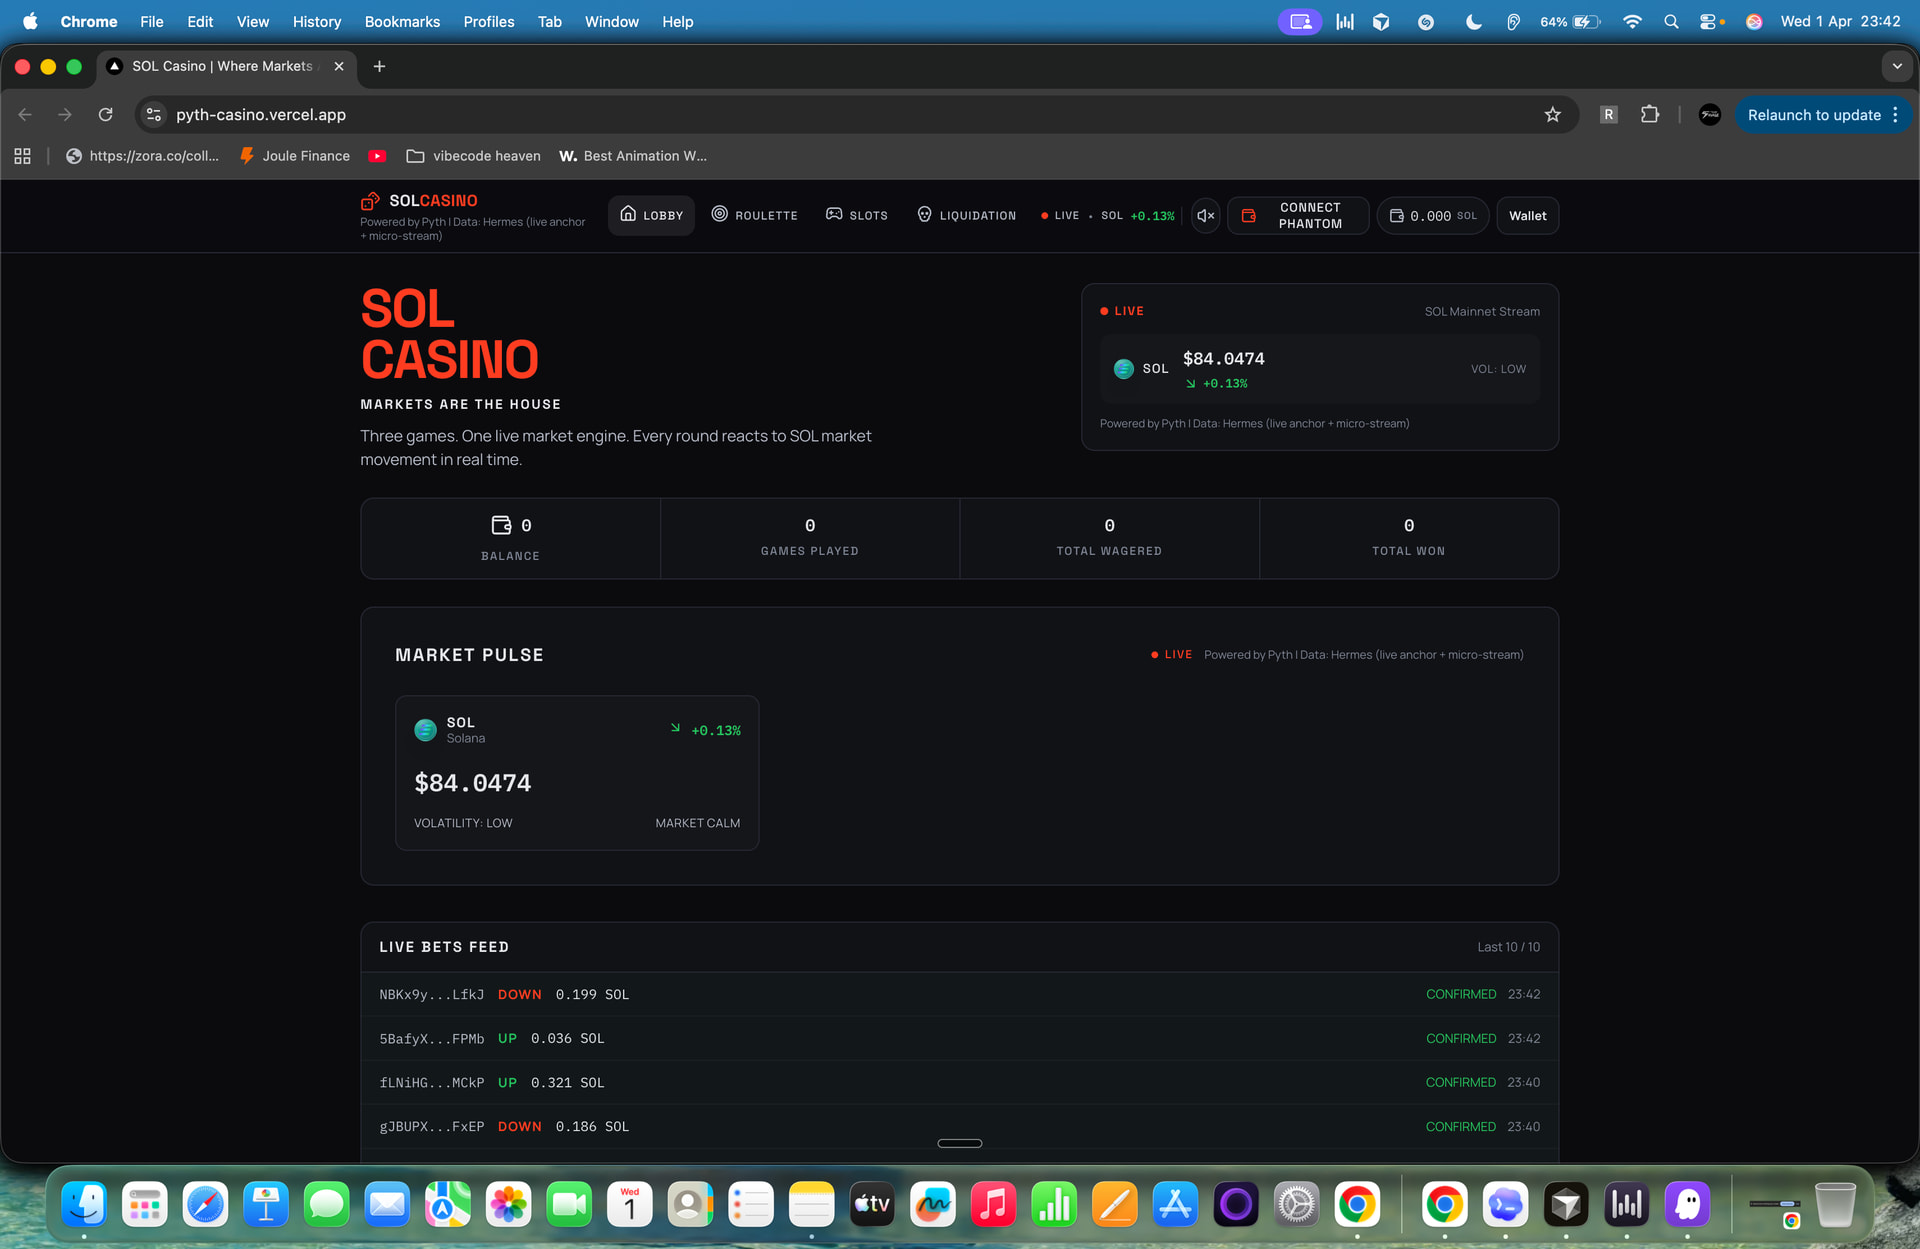Open the YouTube bookmark icon
Viewport: 1920px width, 1249px height.
[x=377, y=156]
